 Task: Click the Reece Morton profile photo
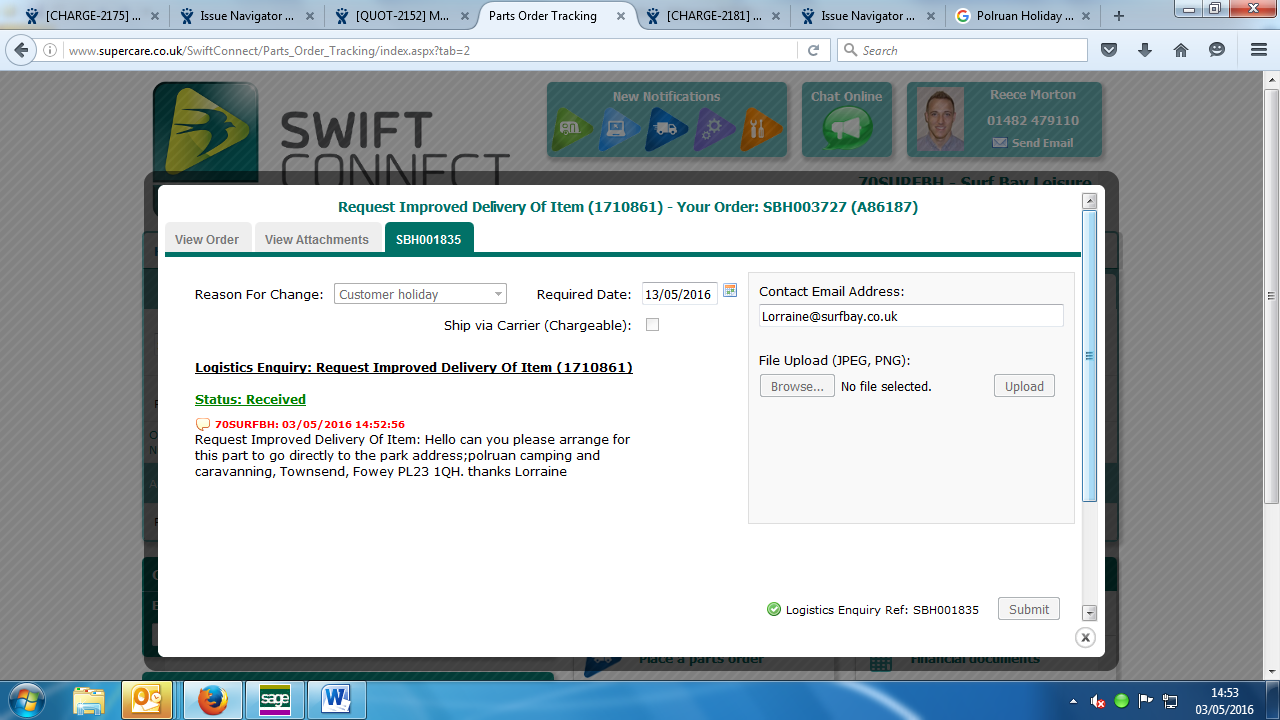click(x=941, y=119)
